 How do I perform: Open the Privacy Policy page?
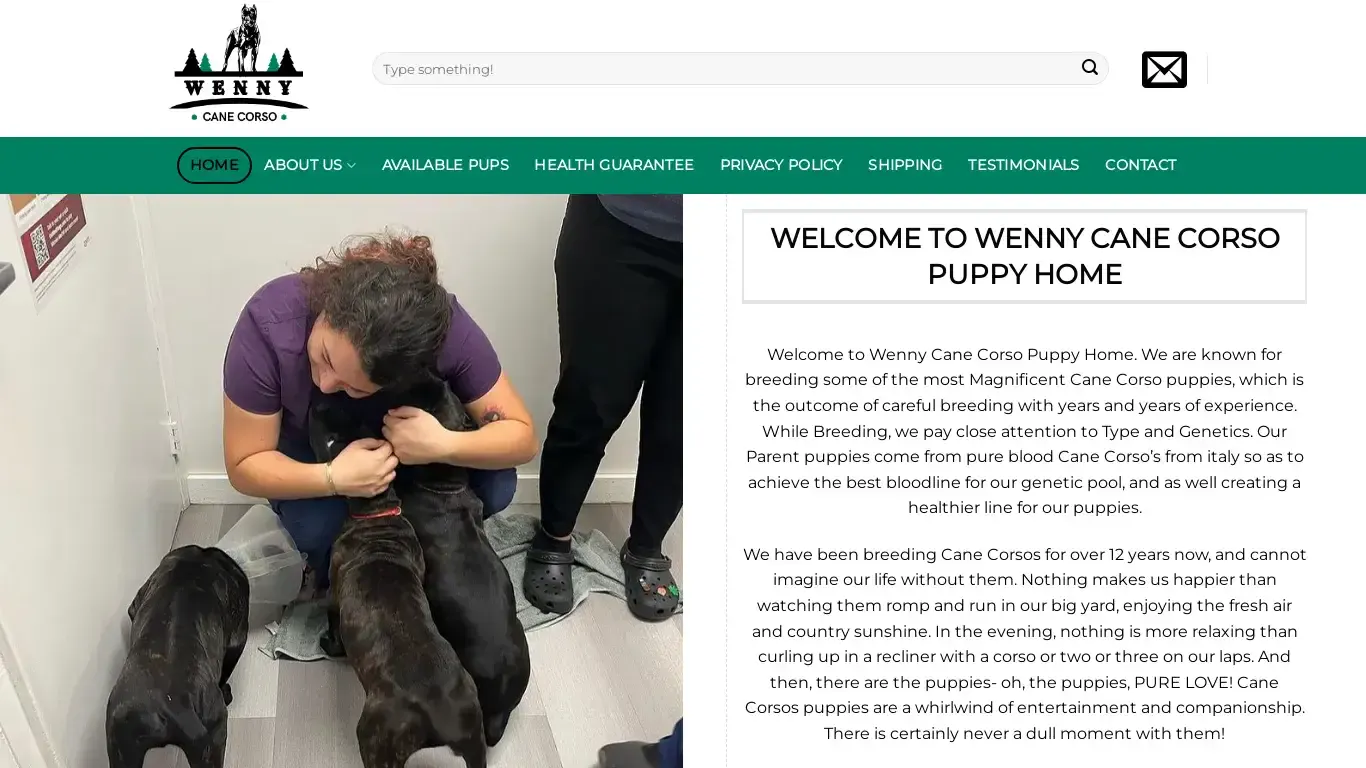point(781,165)
